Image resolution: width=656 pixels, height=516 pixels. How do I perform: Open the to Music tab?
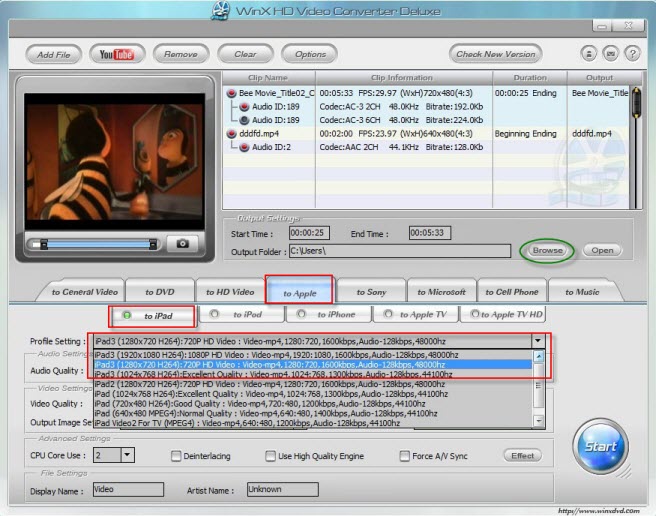click(582, 292)
